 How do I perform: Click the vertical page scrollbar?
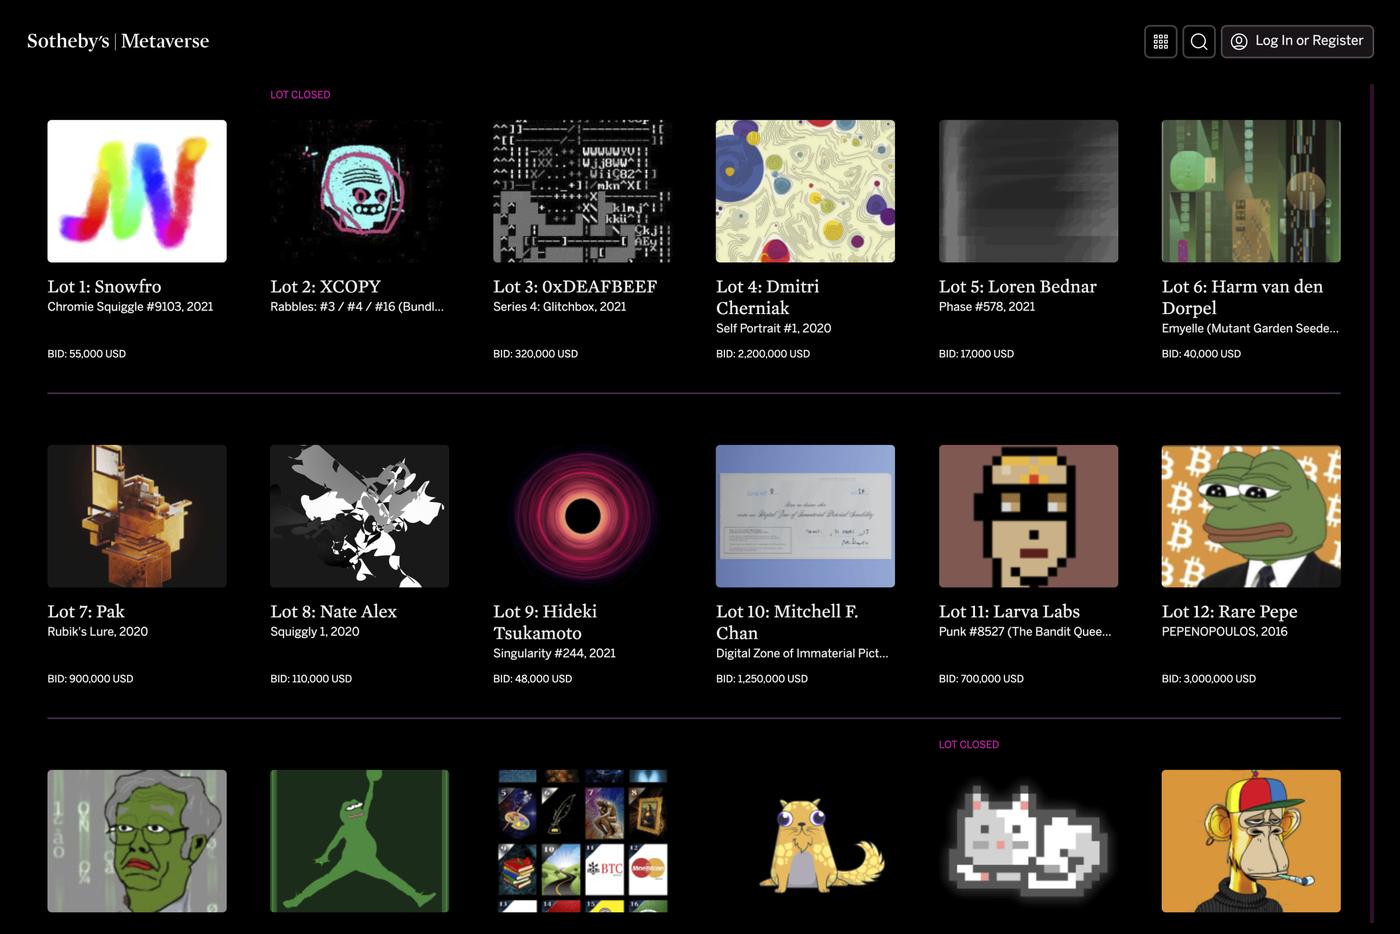1372,504
